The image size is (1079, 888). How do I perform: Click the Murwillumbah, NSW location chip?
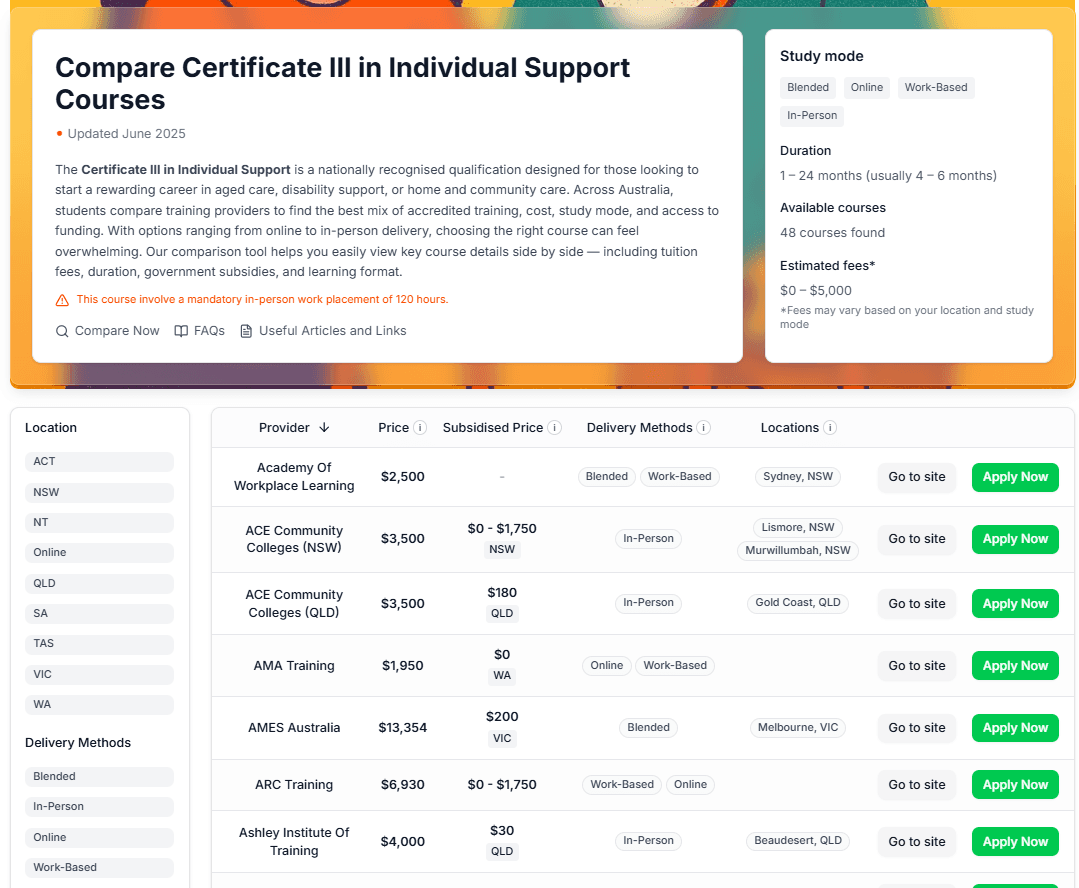(x=798, y=550)
